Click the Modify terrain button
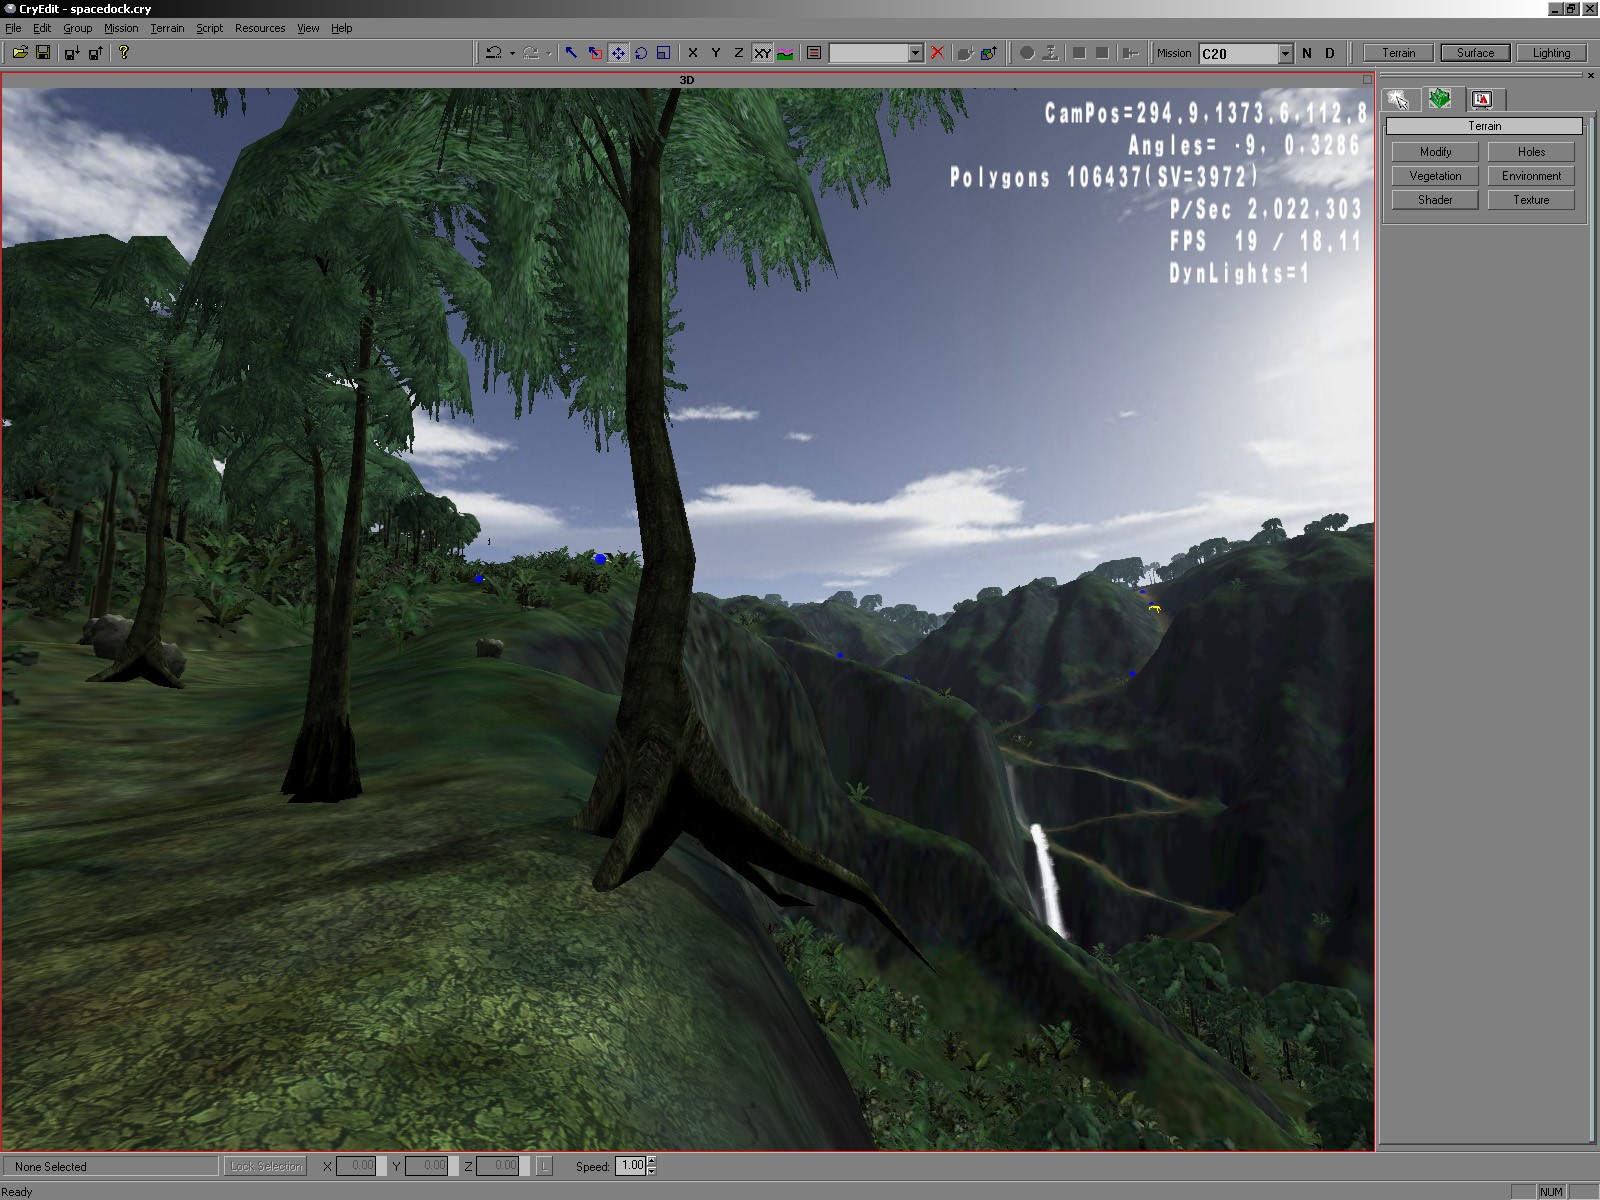The width and height of the screenshot is (1600, 1200). coord(1435,152)
